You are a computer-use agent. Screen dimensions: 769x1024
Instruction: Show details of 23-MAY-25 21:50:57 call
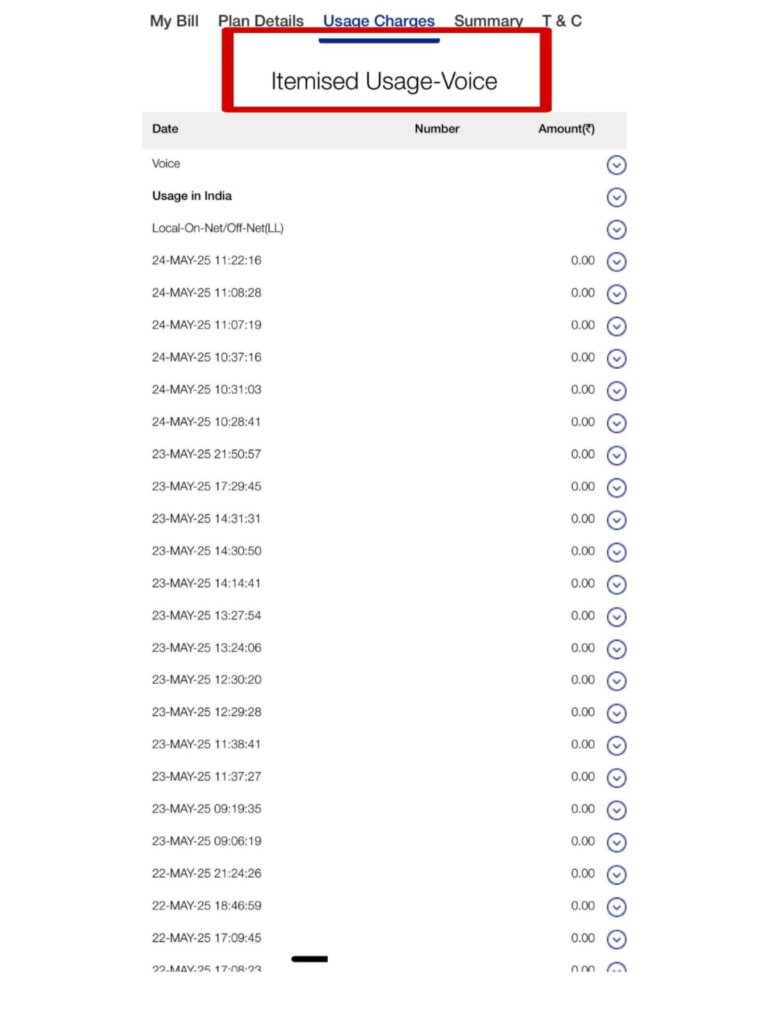(x=616, y=455)
